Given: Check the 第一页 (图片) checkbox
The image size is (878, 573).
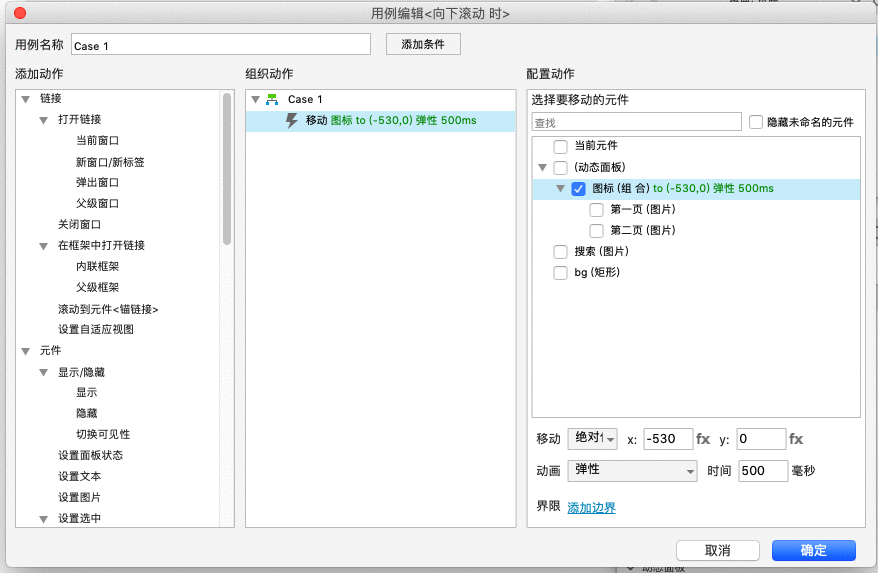Looking at the screenshot, I should pos(596,209).
